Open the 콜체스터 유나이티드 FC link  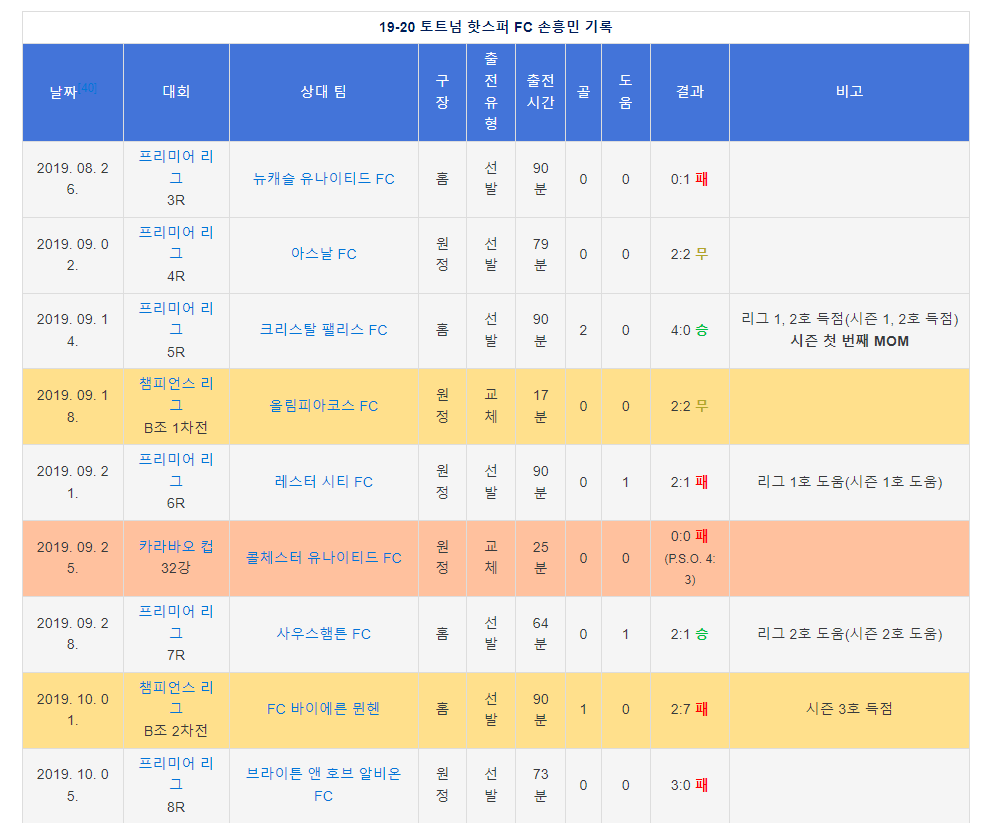click(324, 558)
